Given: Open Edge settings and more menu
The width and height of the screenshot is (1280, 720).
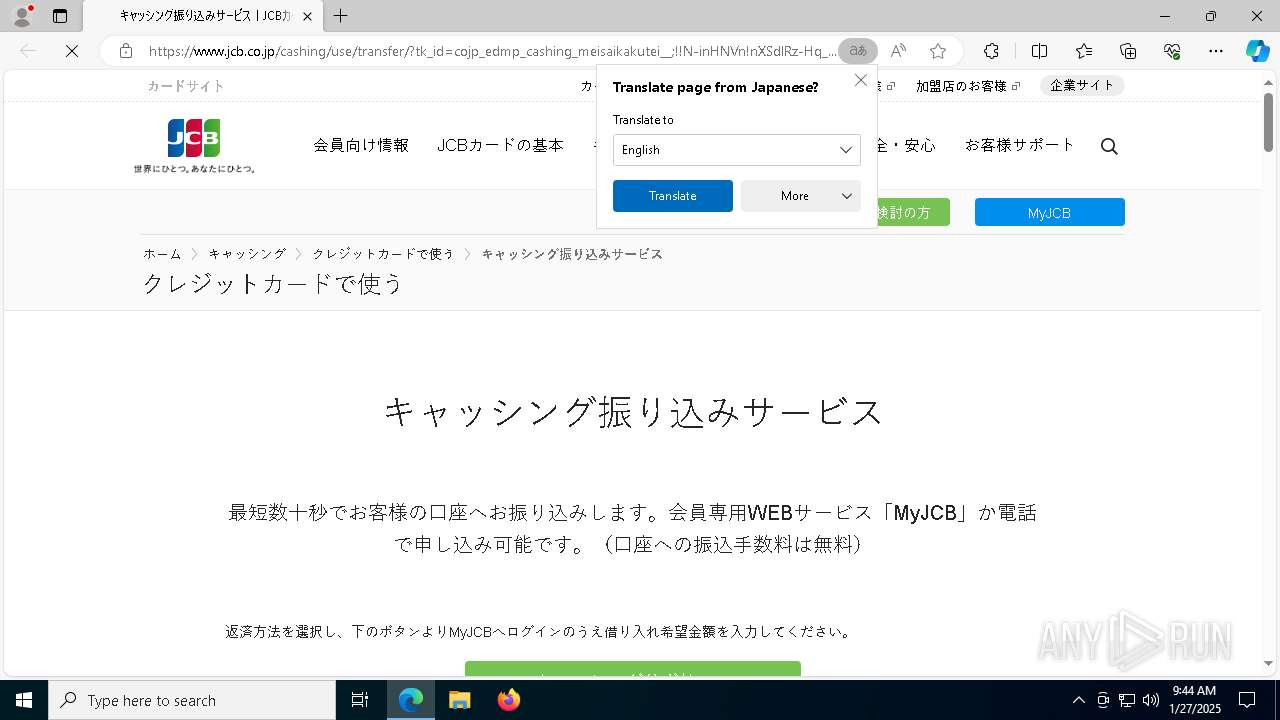Looking at the screenshot, I should (1216, 51).
